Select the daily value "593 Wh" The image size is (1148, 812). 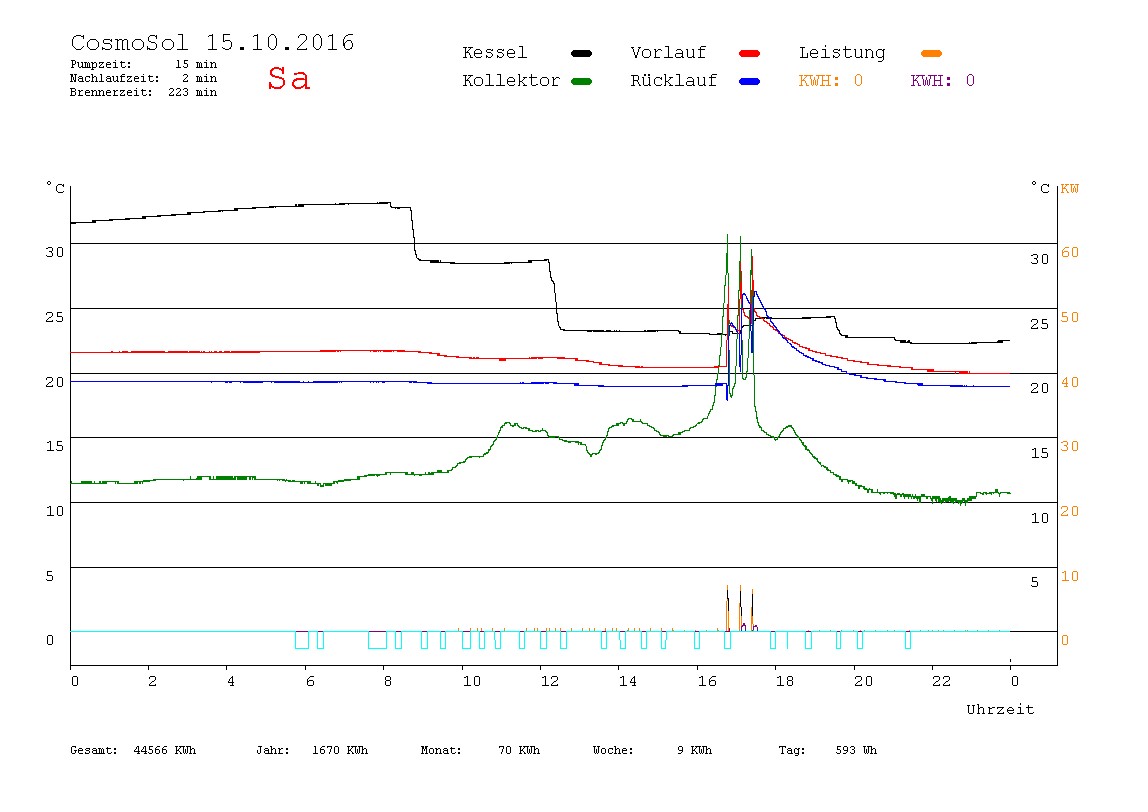coord(856,750)
